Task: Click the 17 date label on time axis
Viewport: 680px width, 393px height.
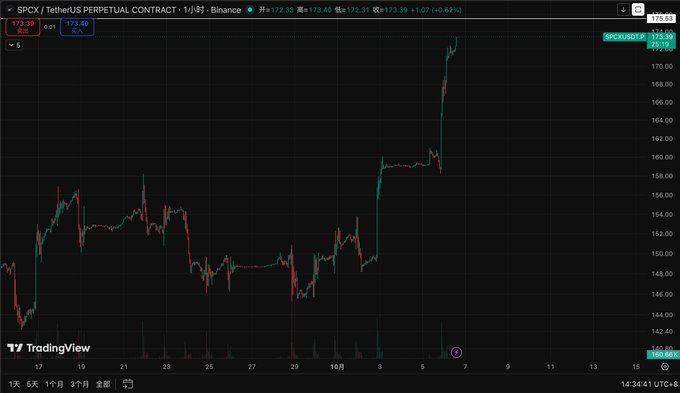Action: 39,367
